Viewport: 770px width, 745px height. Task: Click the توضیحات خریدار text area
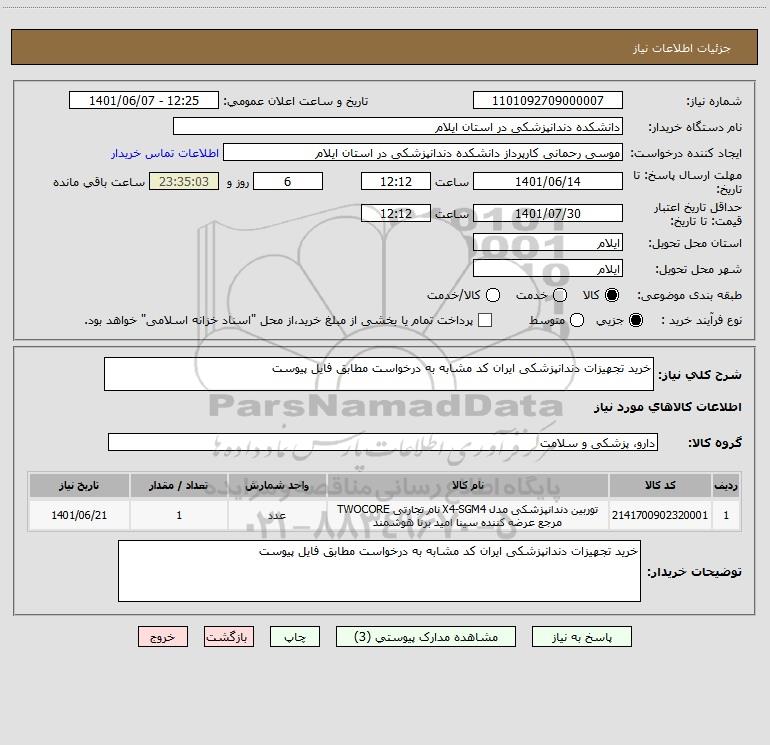[379, 571]
